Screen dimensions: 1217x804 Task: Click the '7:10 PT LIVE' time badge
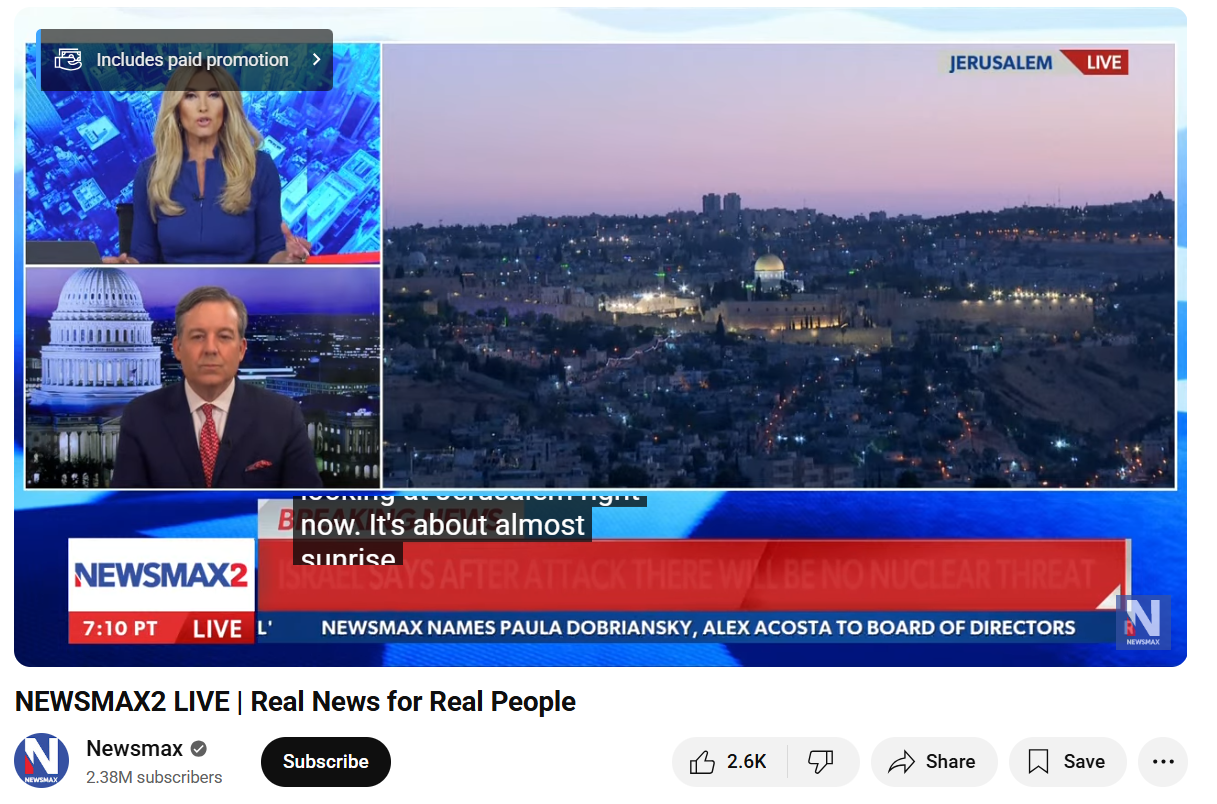[x=162, y=629]
